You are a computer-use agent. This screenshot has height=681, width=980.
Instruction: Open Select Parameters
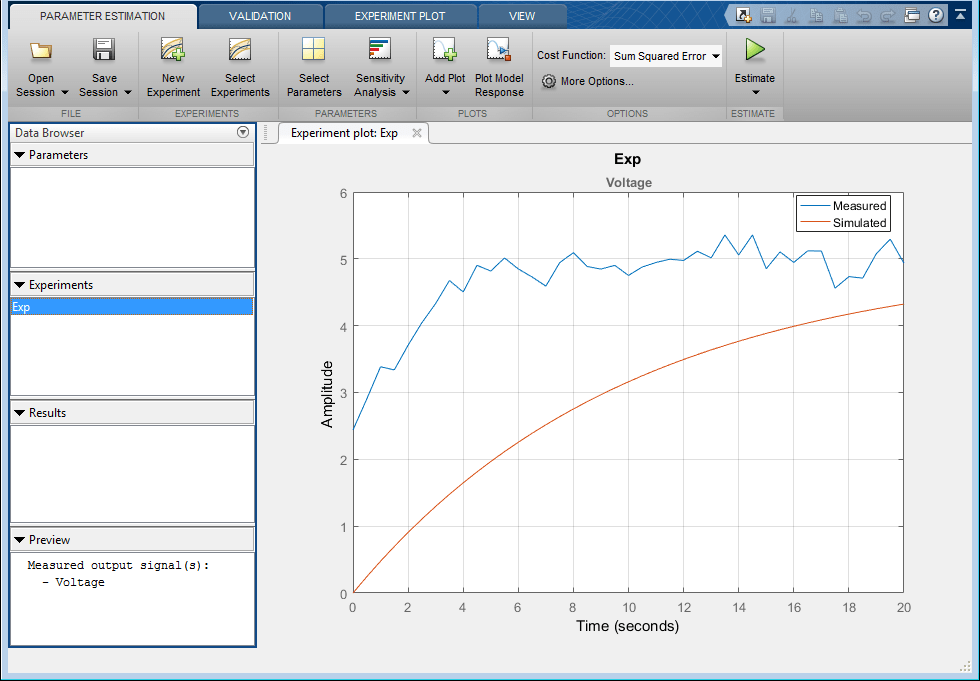pos(314,67)
